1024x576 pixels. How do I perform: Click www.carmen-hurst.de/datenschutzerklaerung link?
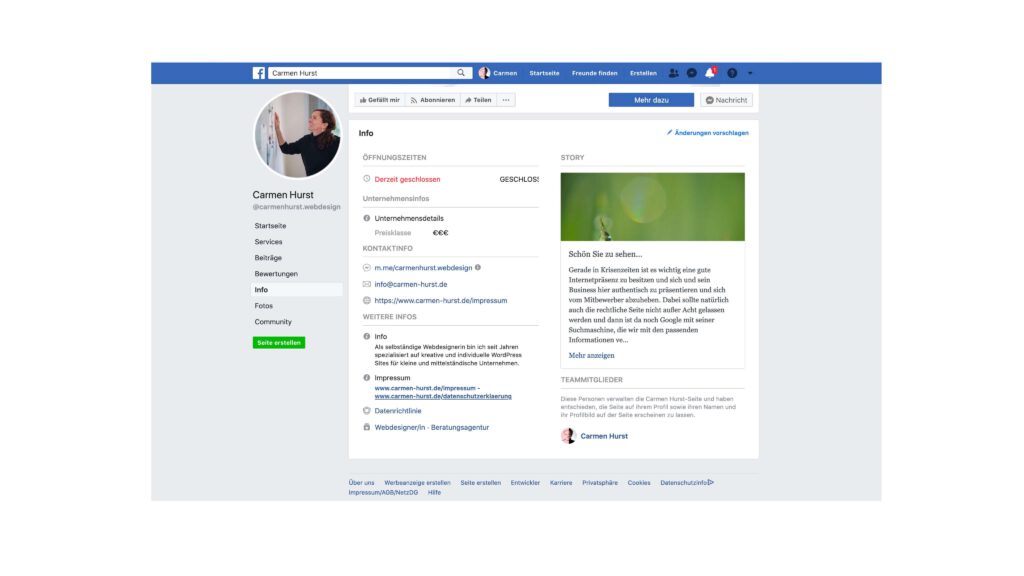(443, 396)
